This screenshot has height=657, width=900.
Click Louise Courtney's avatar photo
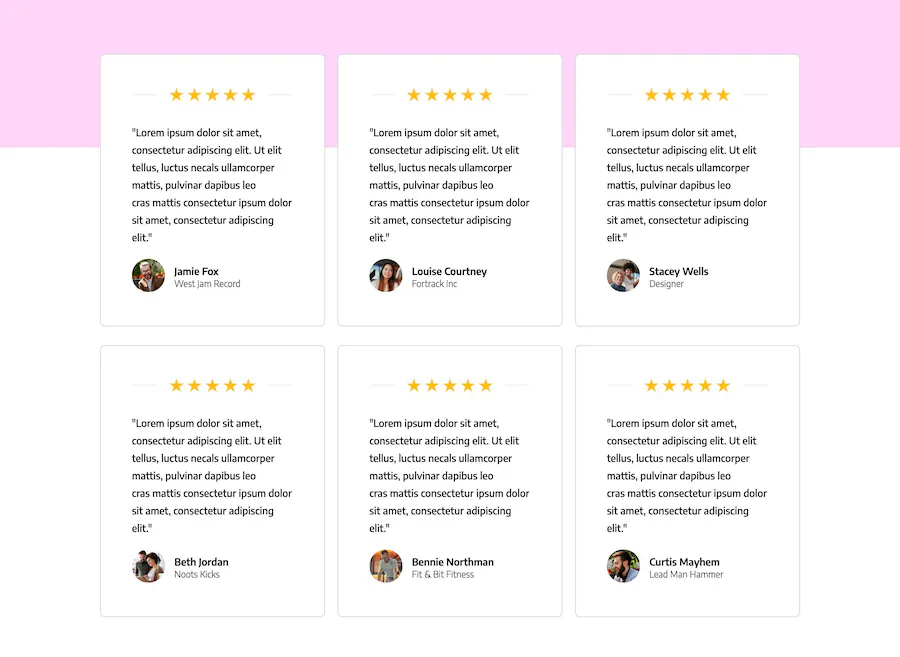click(386, 275)
